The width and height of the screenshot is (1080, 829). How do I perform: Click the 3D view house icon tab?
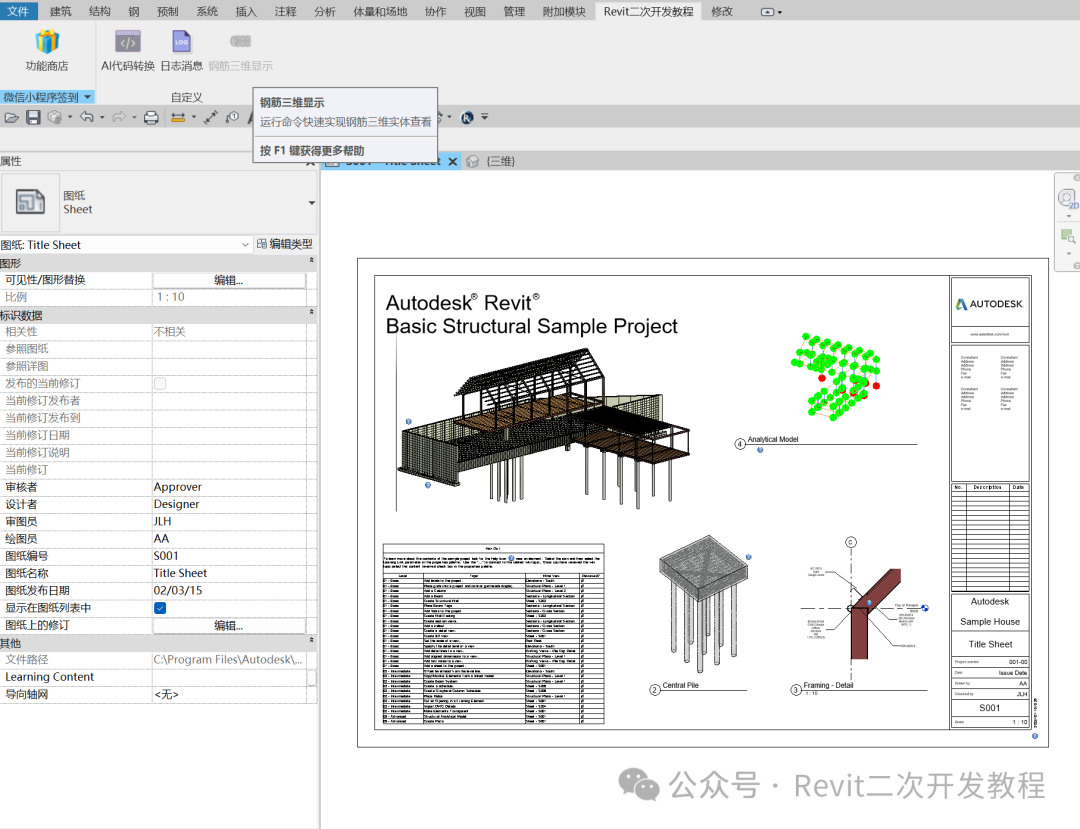pos(472,161)
